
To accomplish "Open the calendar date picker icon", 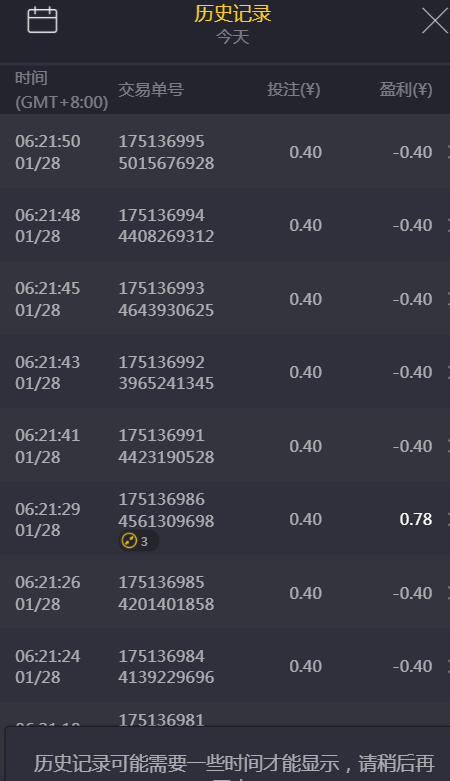I will 42,20.
